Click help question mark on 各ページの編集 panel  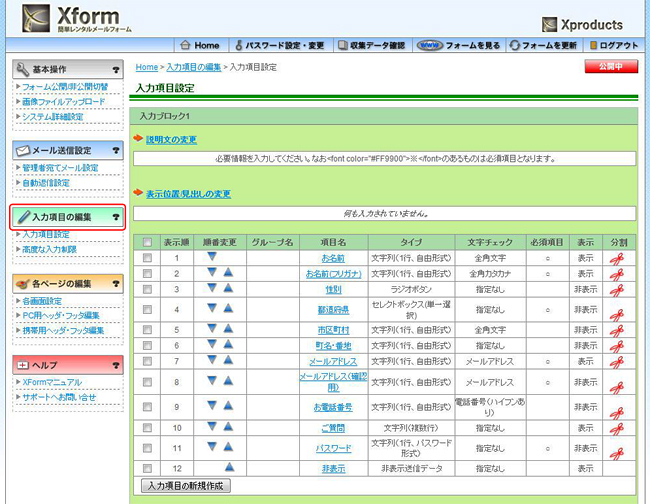116,284
